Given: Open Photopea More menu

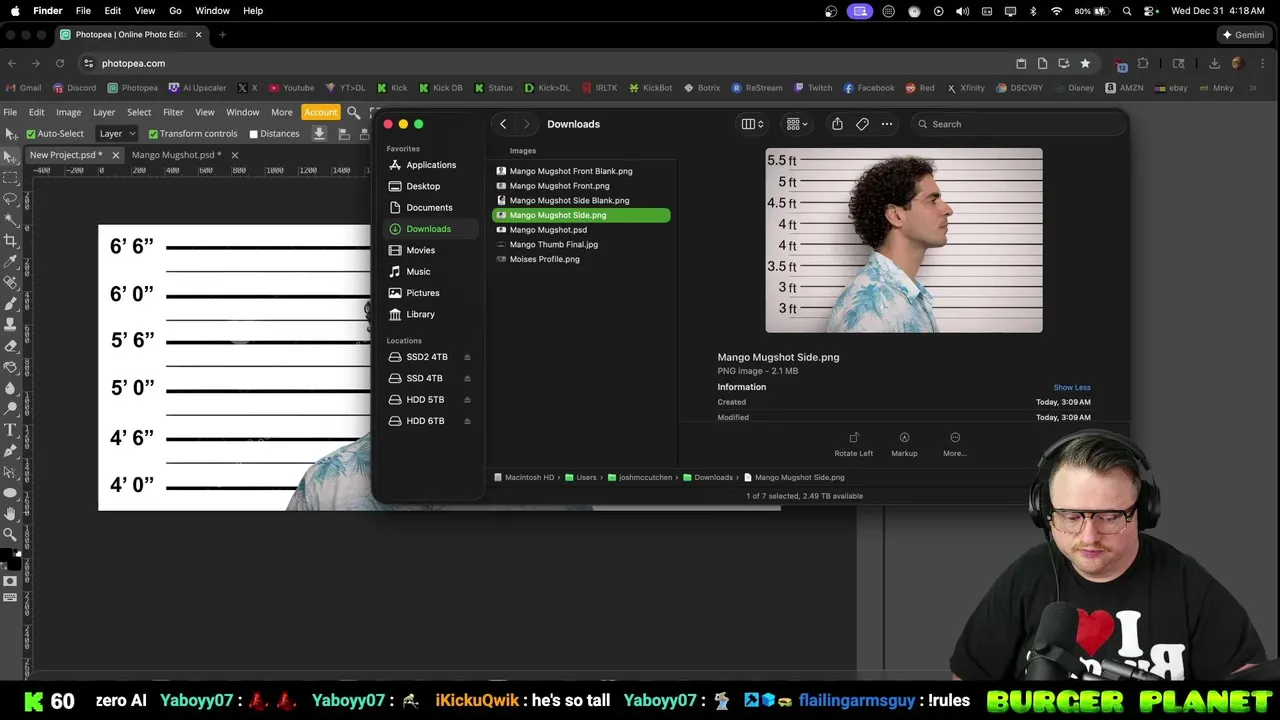Looking at the screenshot, I should point(282,112).
